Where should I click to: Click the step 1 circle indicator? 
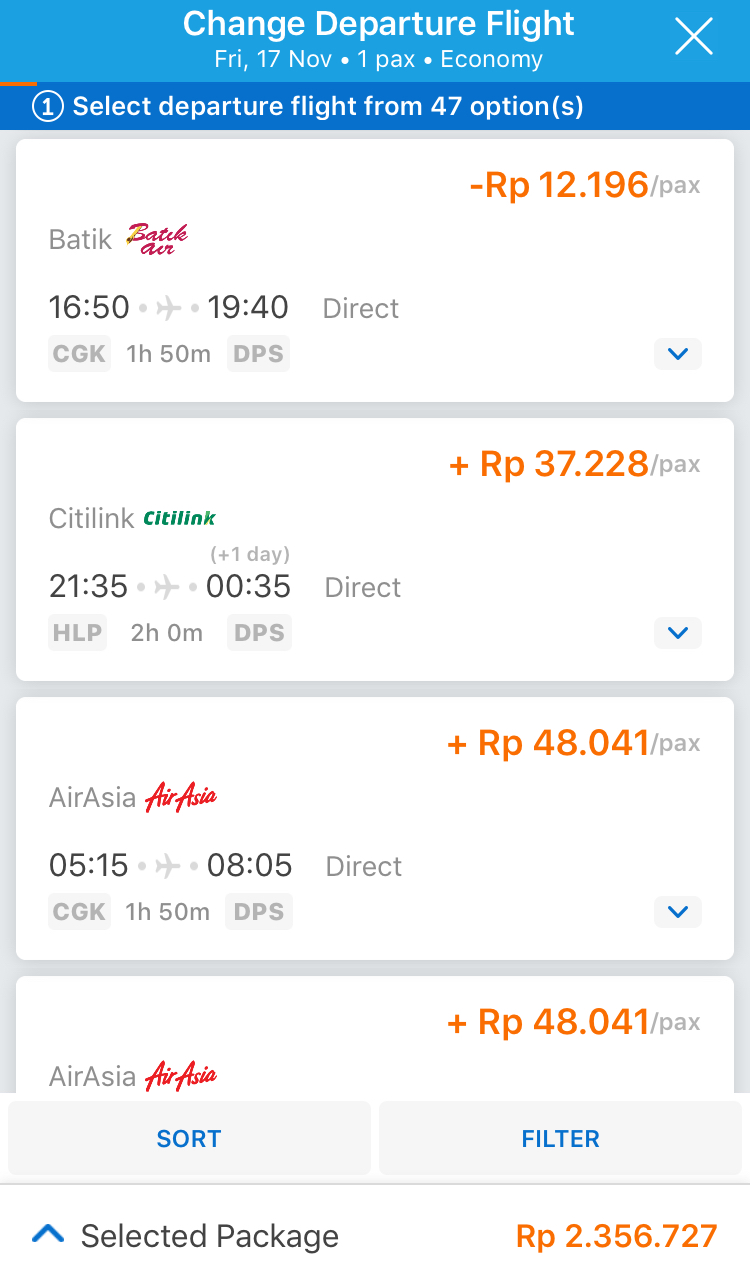pyautogui.click(x=48, y=106)
